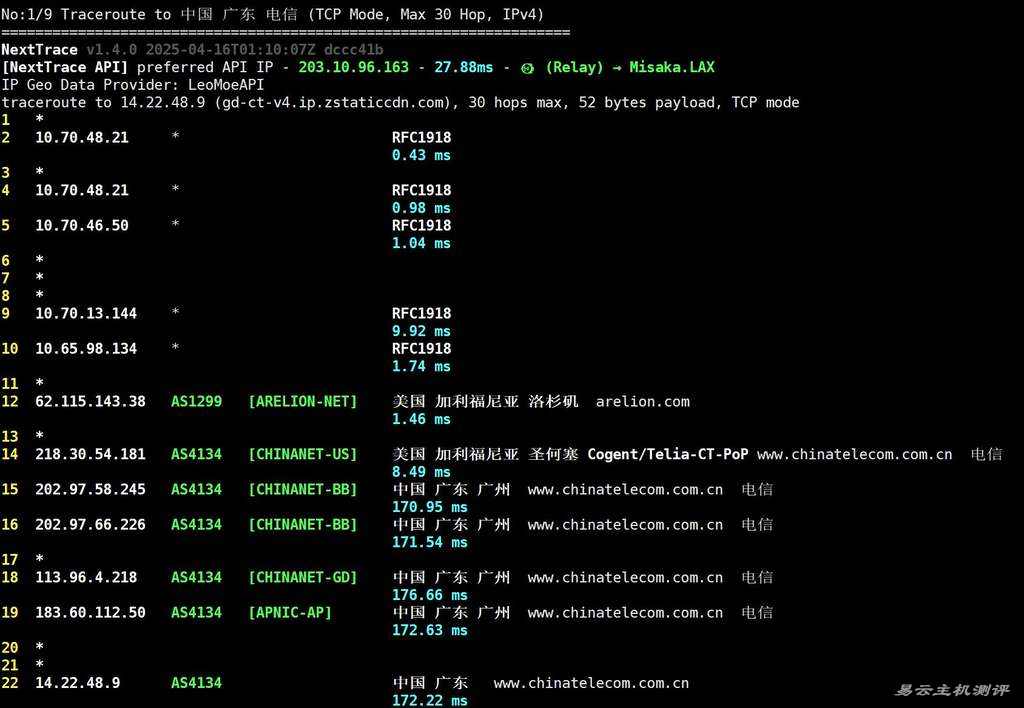Viewport: 1024px width, 708px height.
Task: Select IP 202.97.58.245
Action: (x=90, y=490)
